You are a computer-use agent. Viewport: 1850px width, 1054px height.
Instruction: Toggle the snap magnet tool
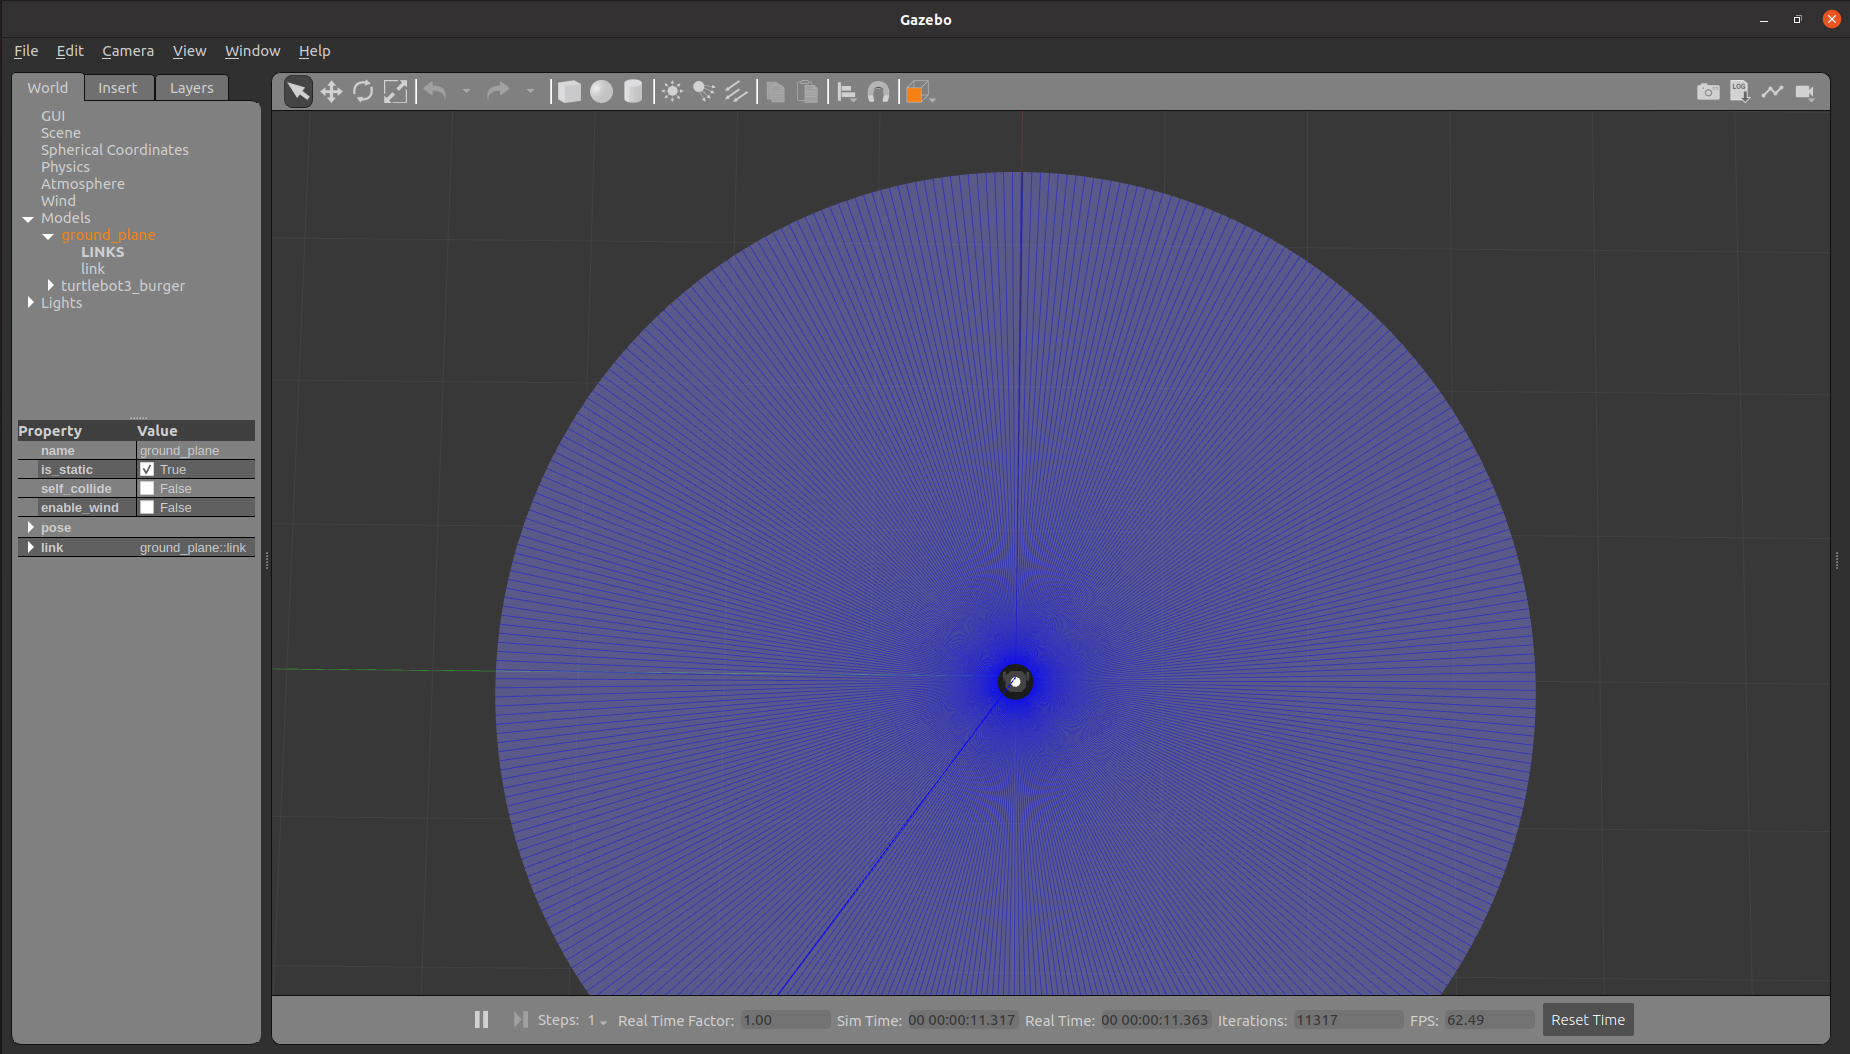tap(878, 92)
